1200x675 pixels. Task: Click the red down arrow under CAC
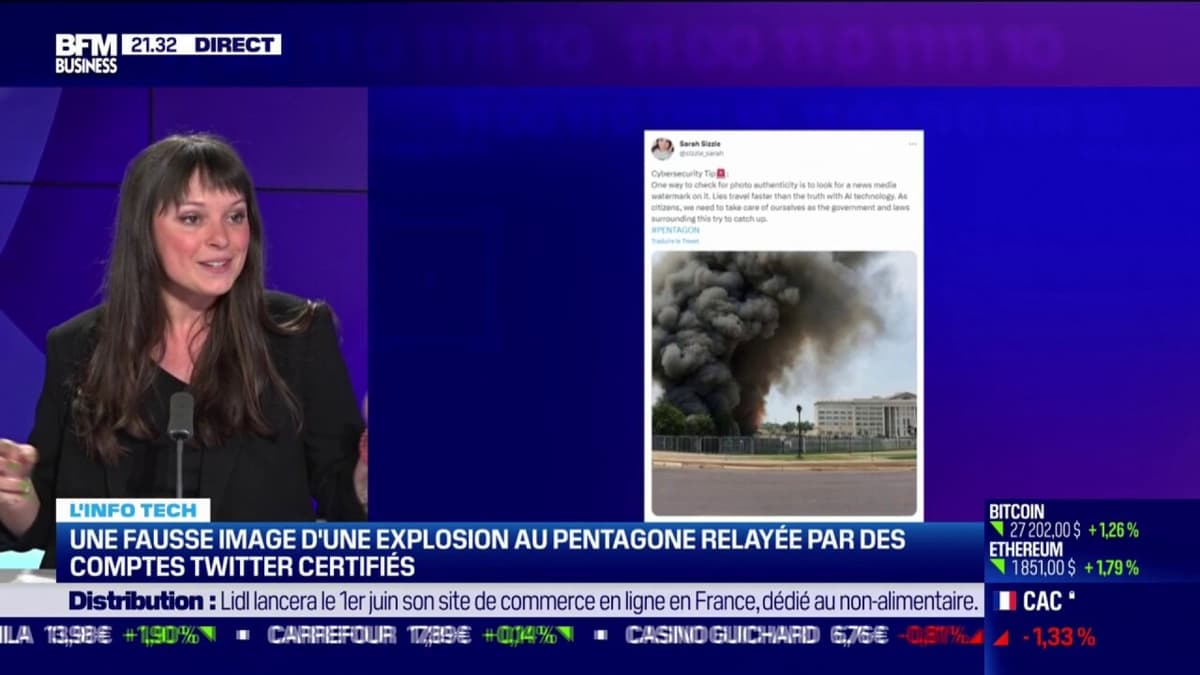click(1001, 637)
